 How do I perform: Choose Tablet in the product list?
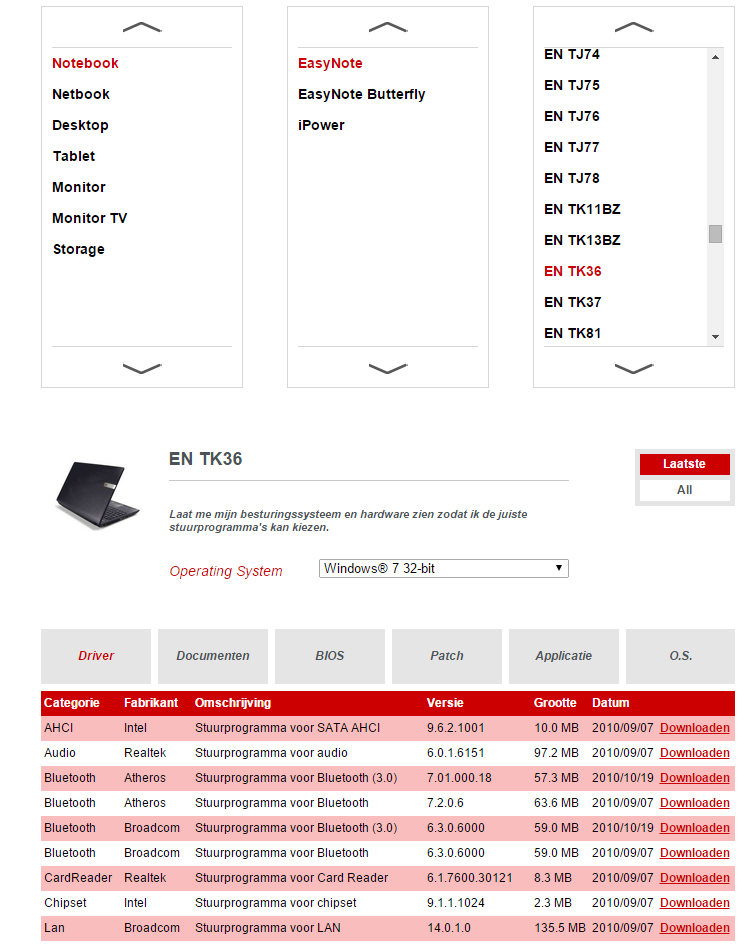(x=74, y=157)
